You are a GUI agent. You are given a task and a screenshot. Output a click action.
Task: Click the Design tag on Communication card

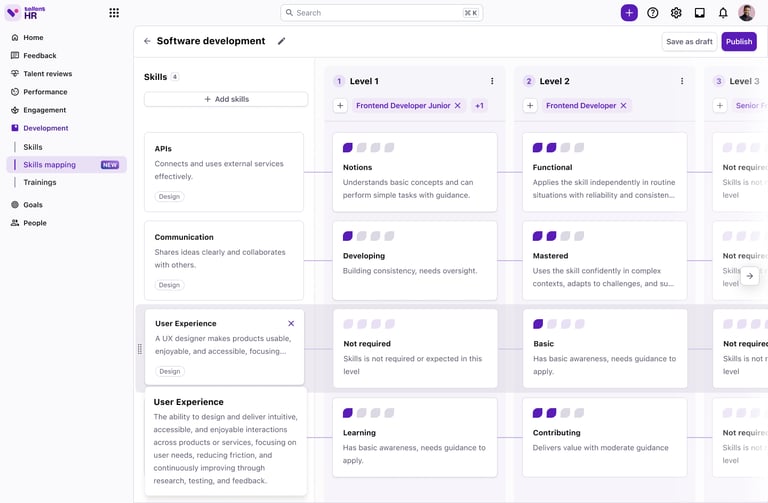pyautogui.click(x=169, y=285)
